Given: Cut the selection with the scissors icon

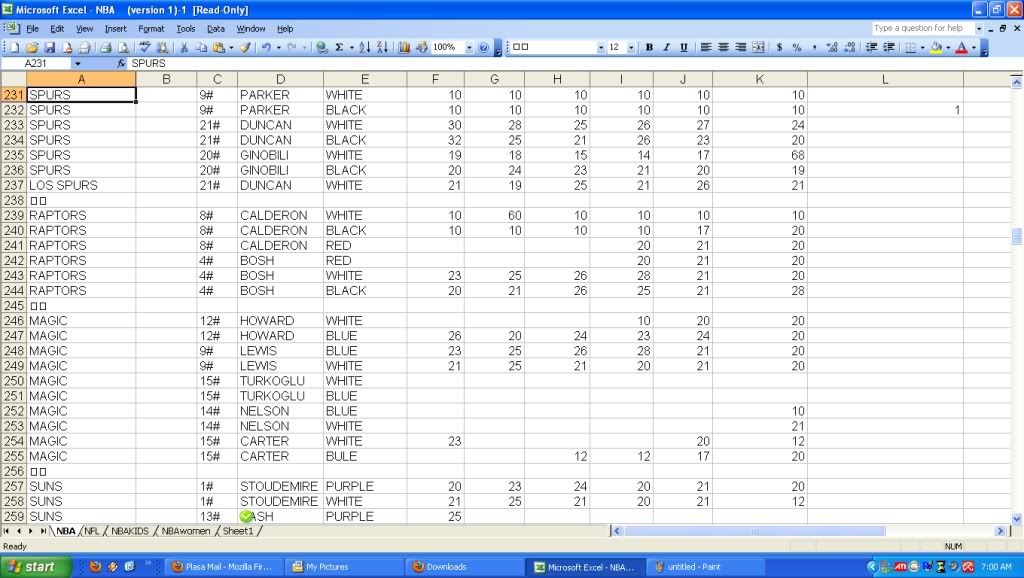Looking at the screenshot, I should 185,47.
